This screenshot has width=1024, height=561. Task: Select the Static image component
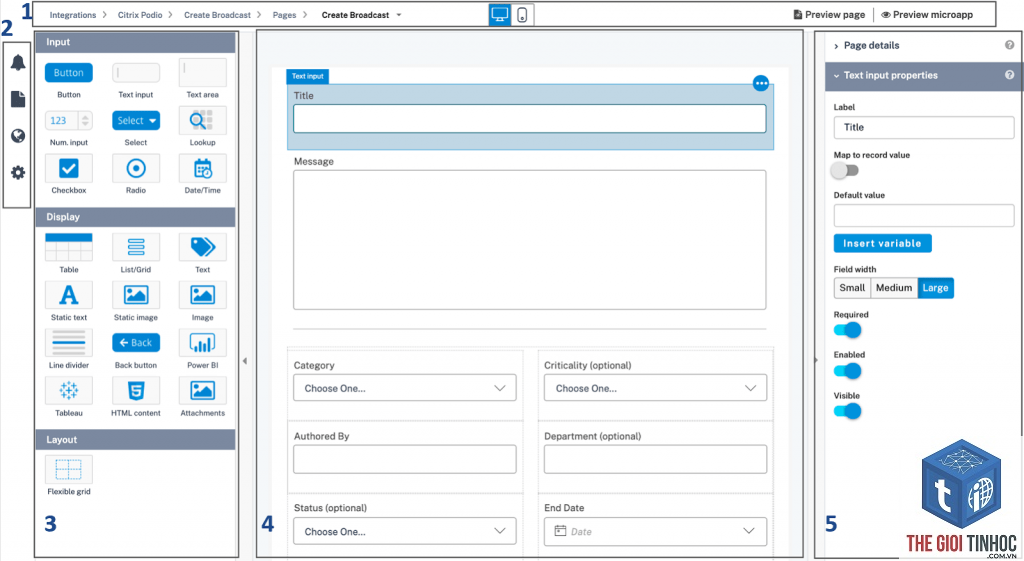tap(136, 295)
